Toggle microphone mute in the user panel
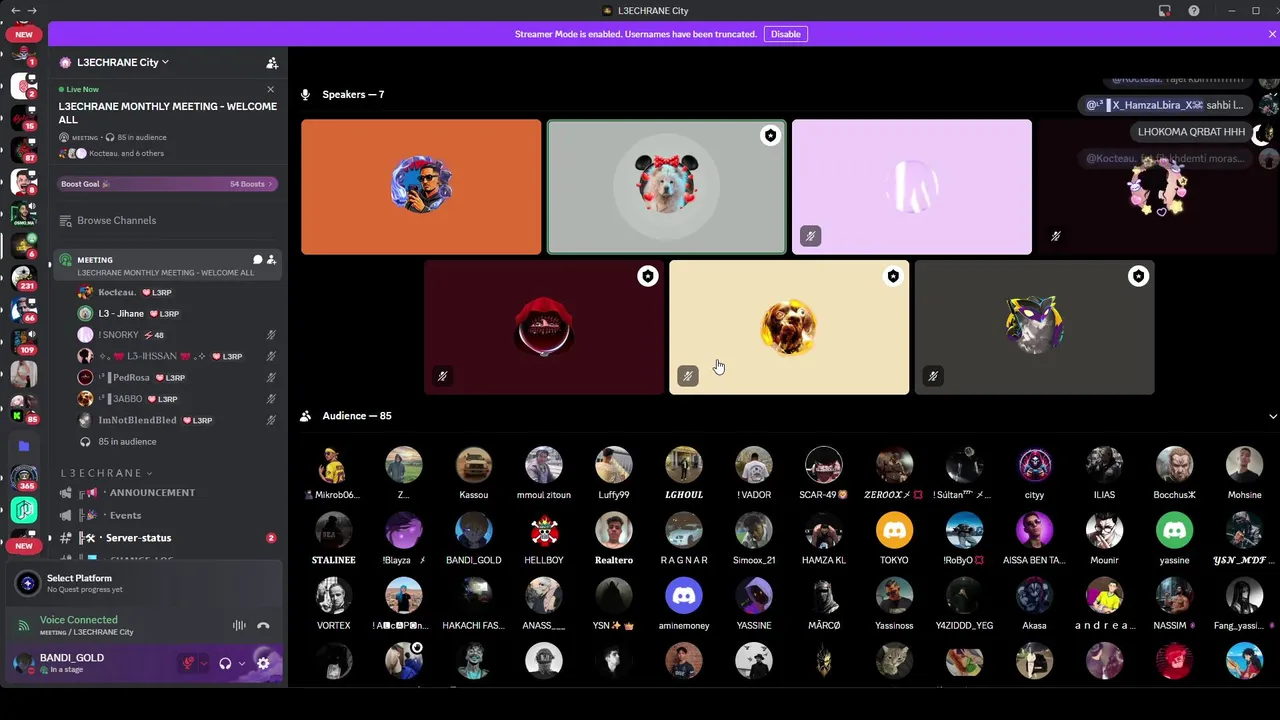Viewport: 1280px width, 720px height. pyautogui.click(x=187, y=663)
